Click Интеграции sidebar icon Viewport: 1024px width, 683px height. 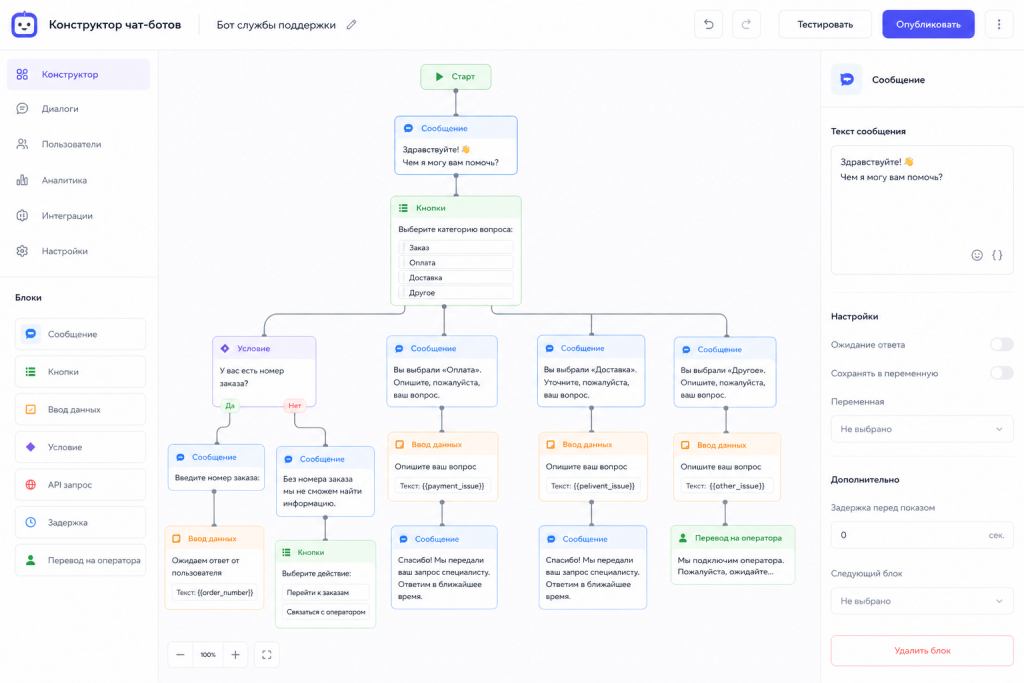[22, 215]
